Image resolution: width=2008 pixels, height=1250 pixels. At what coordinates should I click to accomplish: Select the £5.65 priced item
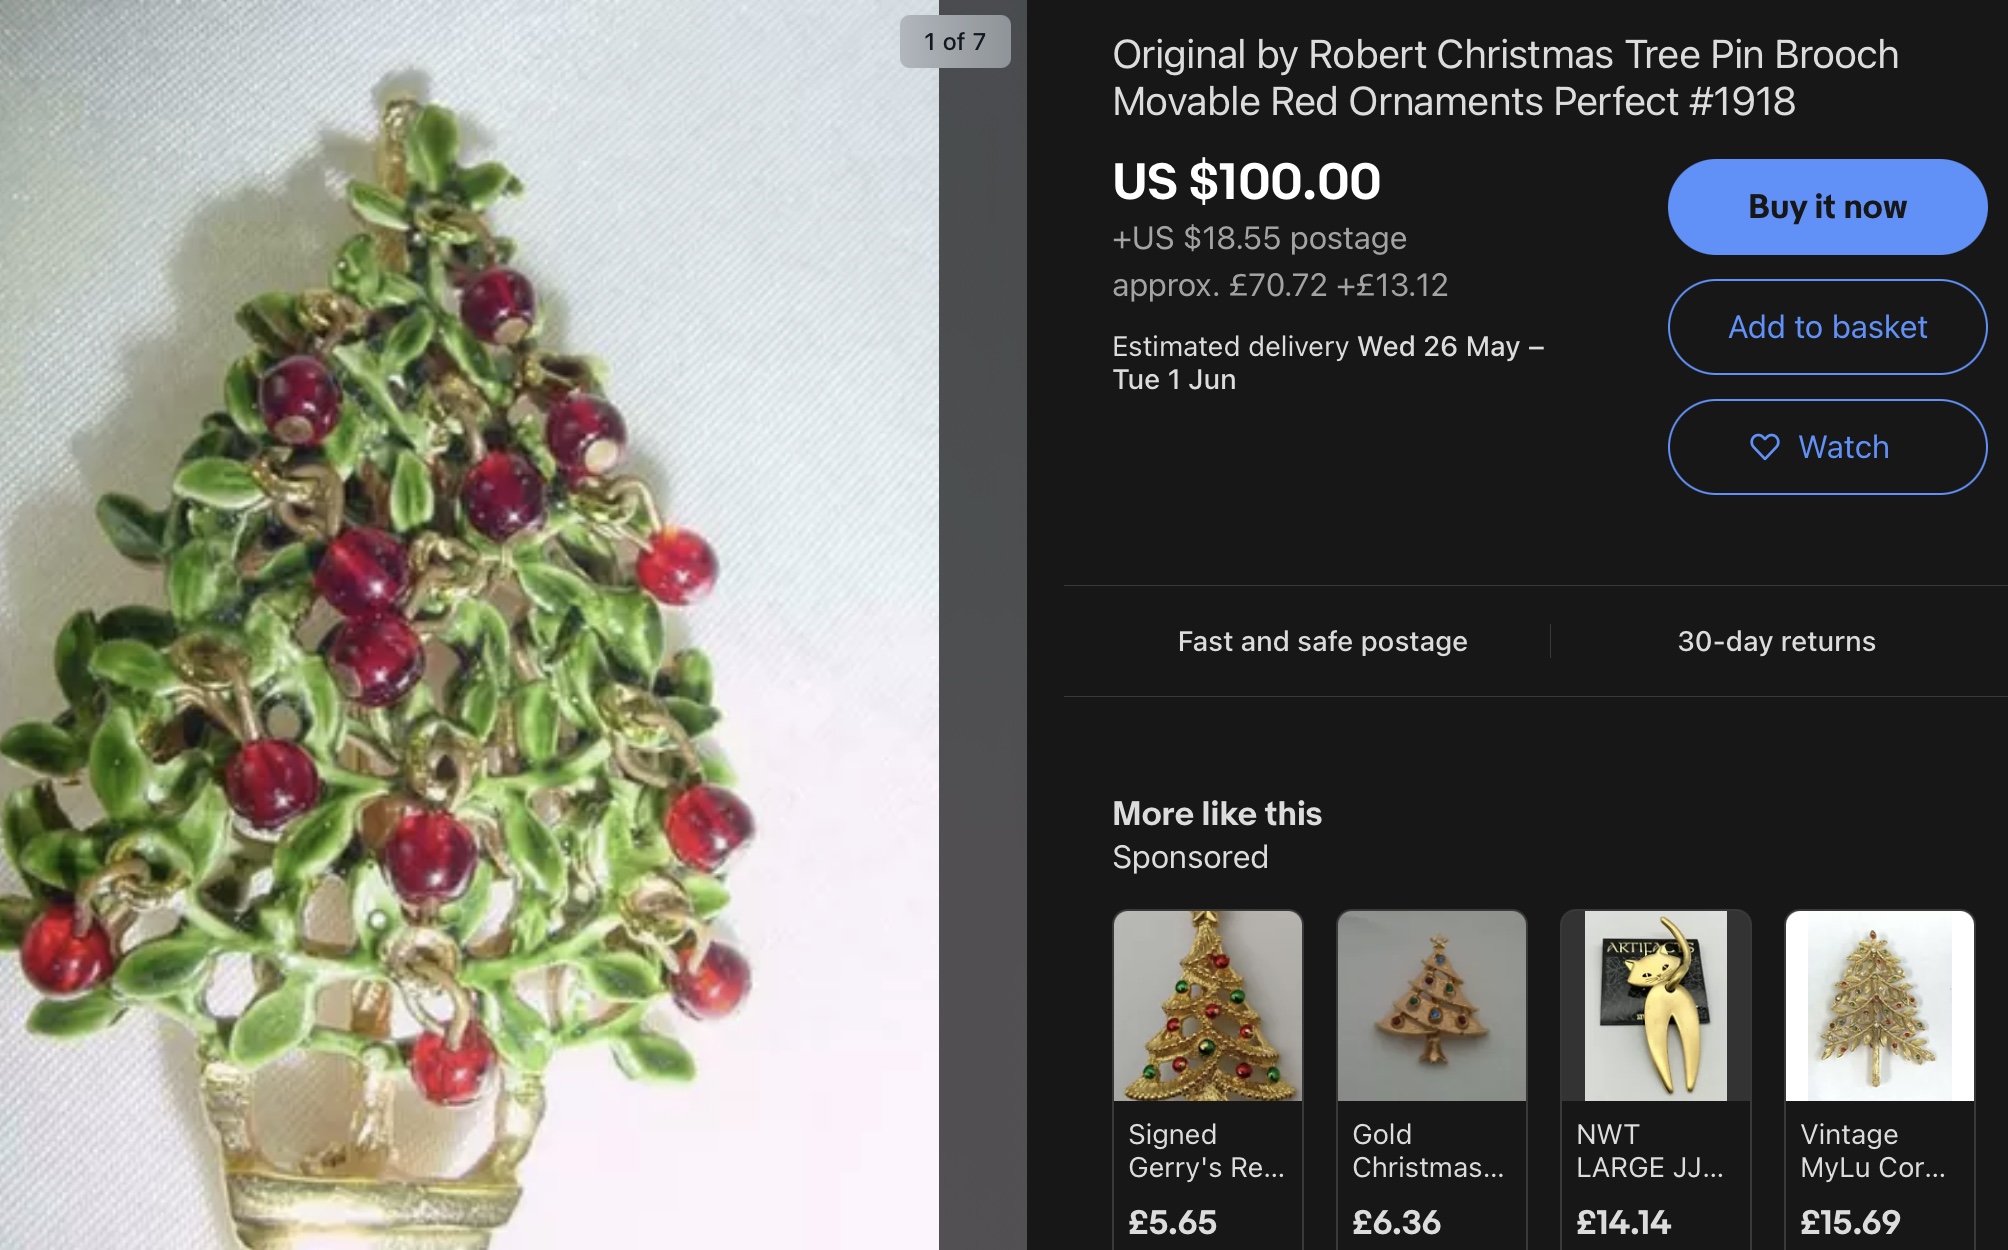[x=1173, y=1222]
